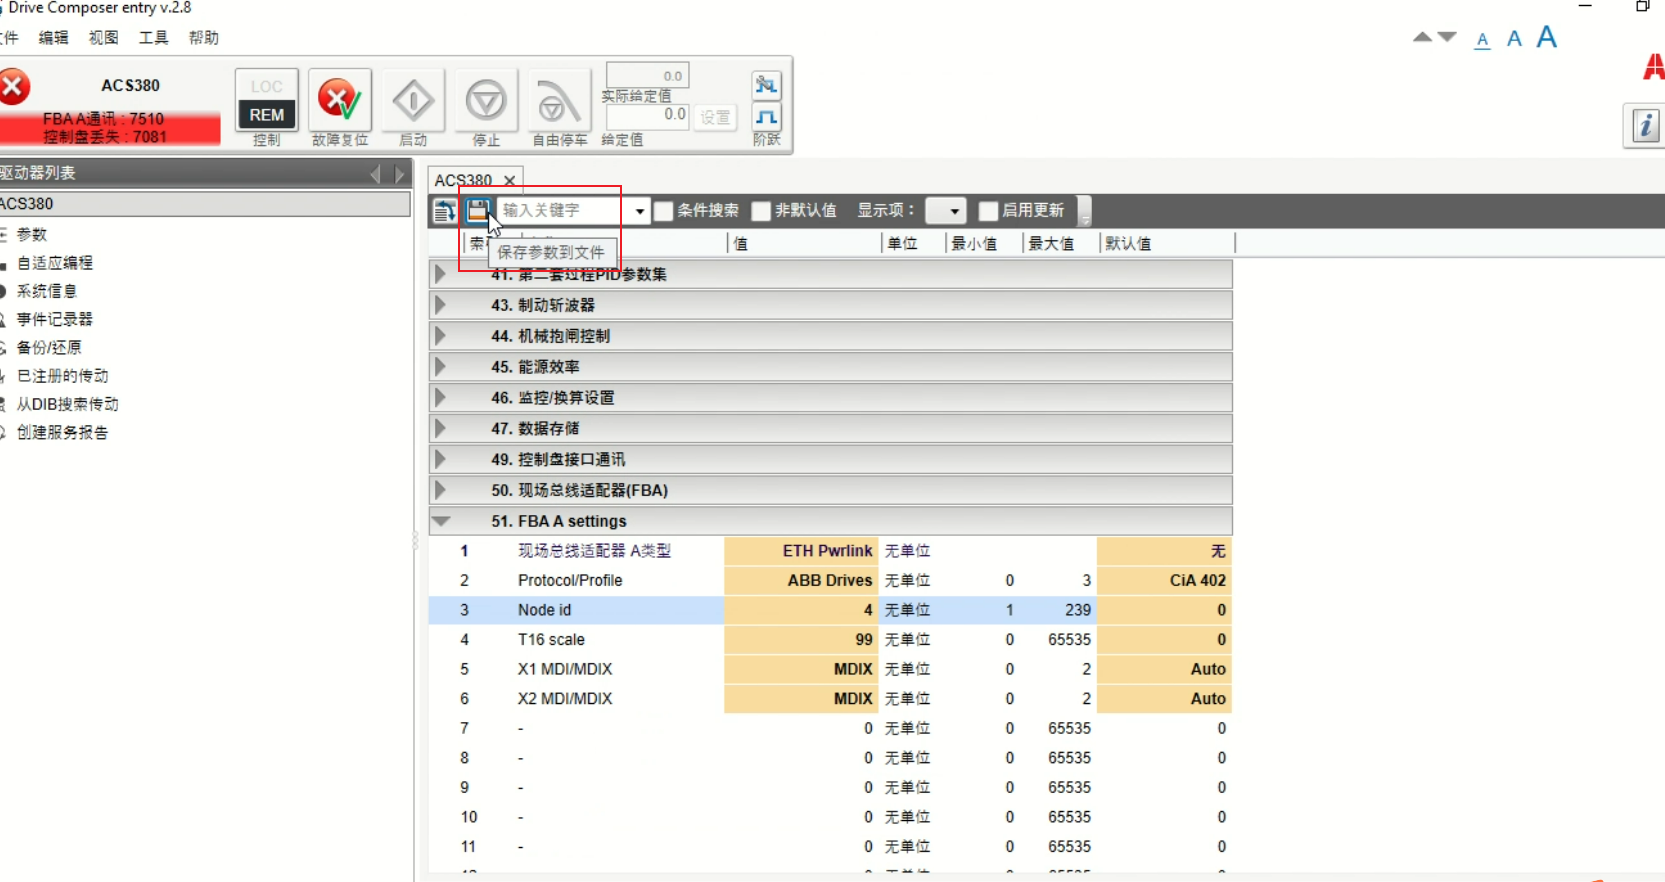The height and width of the screenshot is (882, 1665).
Task: Open the 显示项 dropdown
Action: click(x=945, y=211)
